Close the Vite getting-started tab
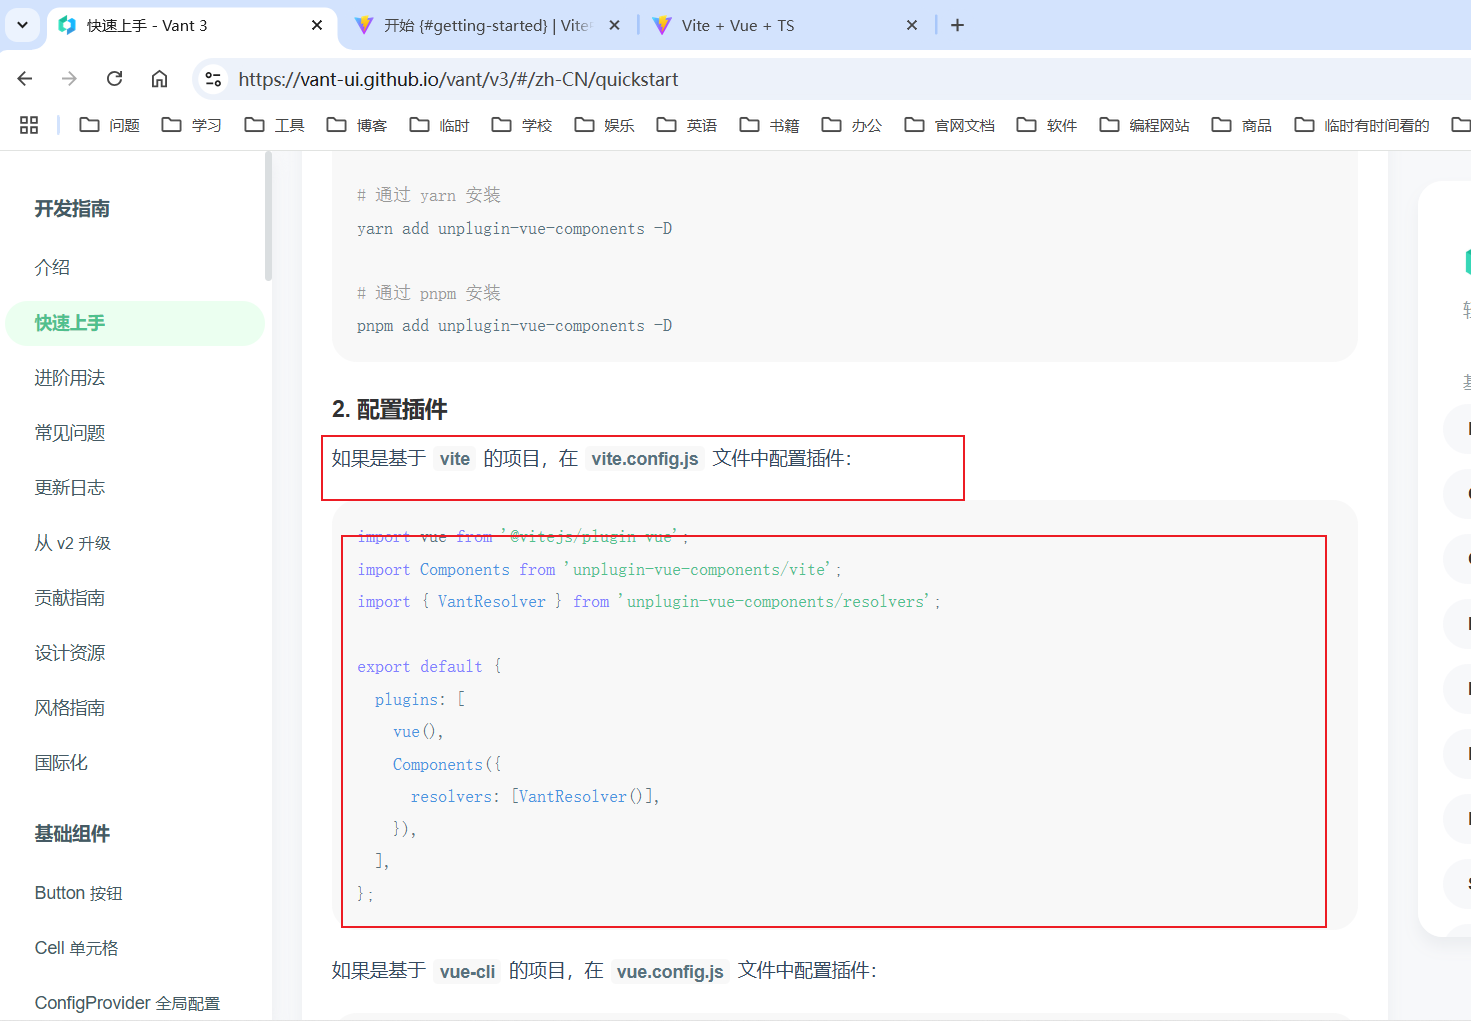 pos(614,25)
